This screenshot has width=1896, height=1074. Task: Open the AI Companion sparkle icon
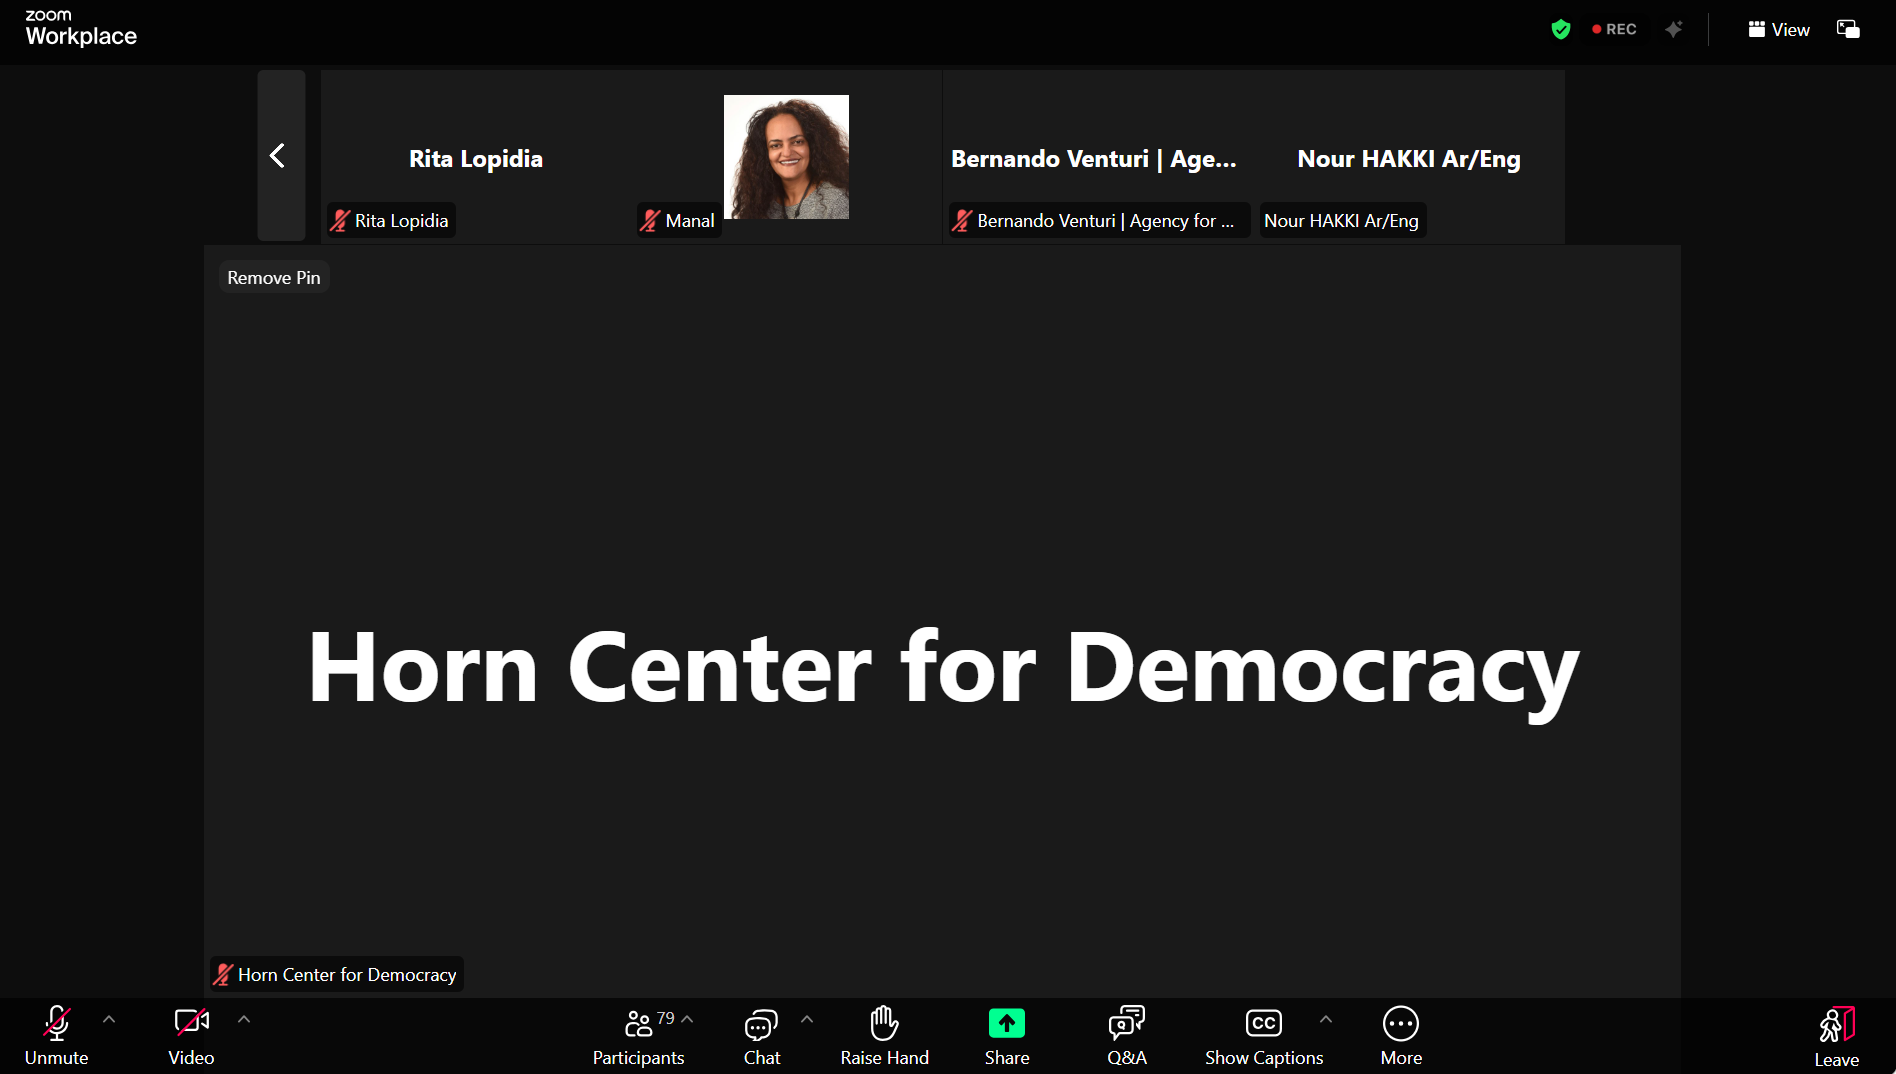coord(1674,29)
